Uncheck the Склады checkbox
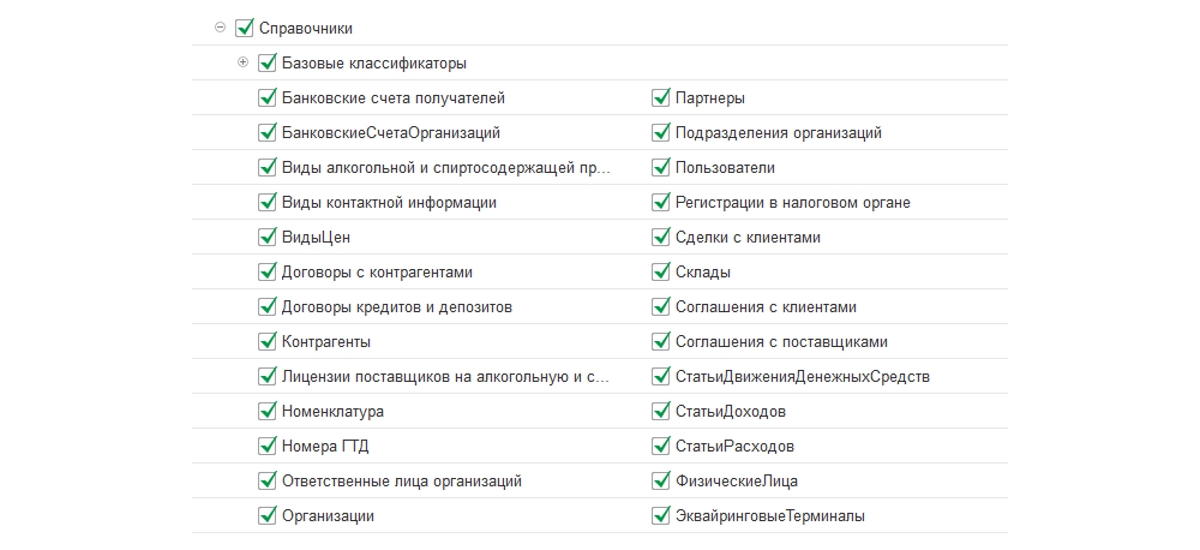Screen dimensions: 1200x550 [x=660, y=272]
